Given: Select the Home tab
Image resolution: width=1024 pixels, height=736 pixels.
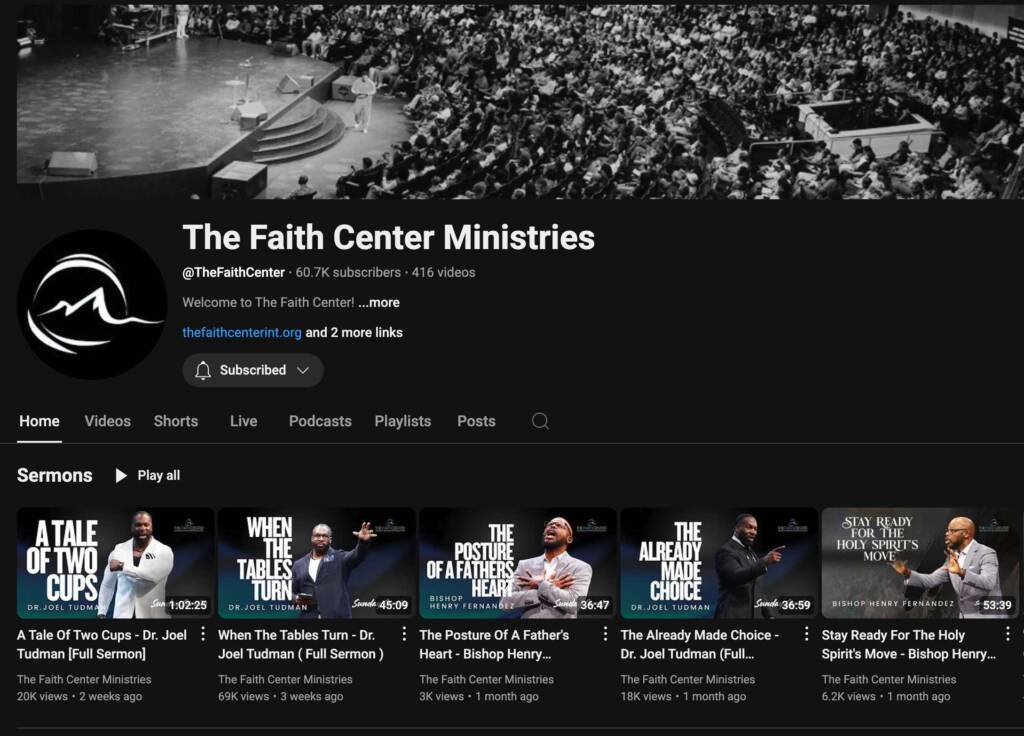Looking at the screenshot, I should (x=39, y=421).
